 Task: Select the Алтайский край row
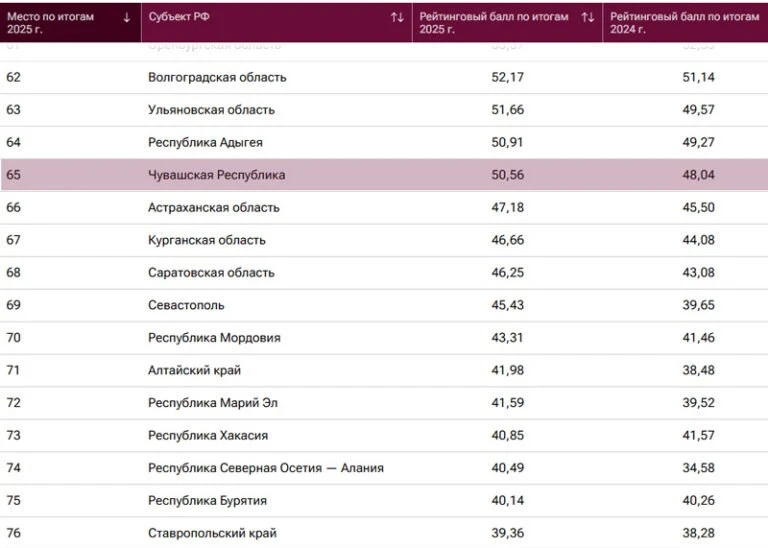coord(384,370)
